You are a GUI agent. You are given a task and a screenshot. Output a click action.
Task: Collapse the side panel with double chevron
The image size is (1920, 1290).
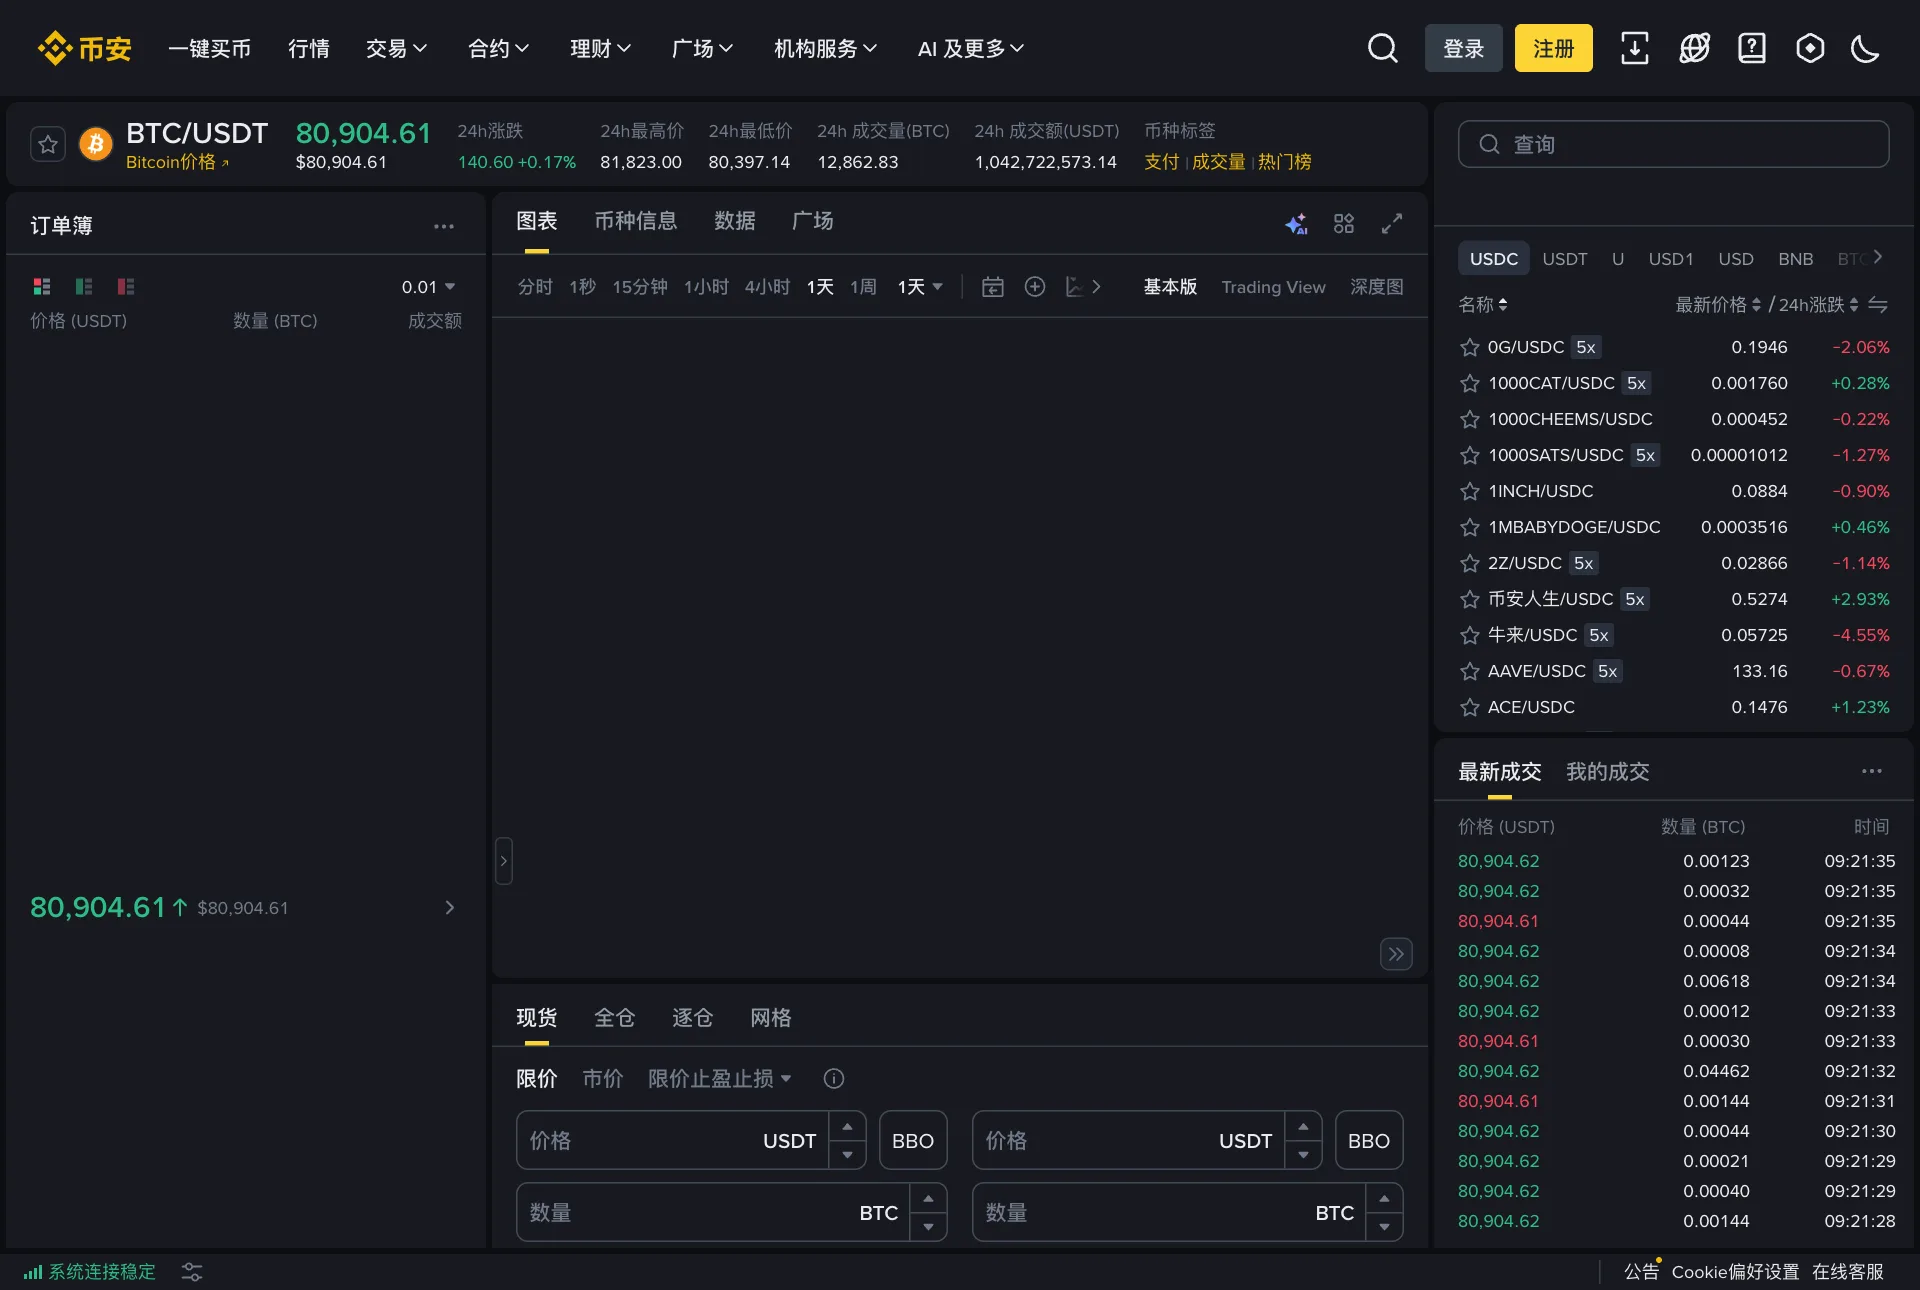(1396, 954)
